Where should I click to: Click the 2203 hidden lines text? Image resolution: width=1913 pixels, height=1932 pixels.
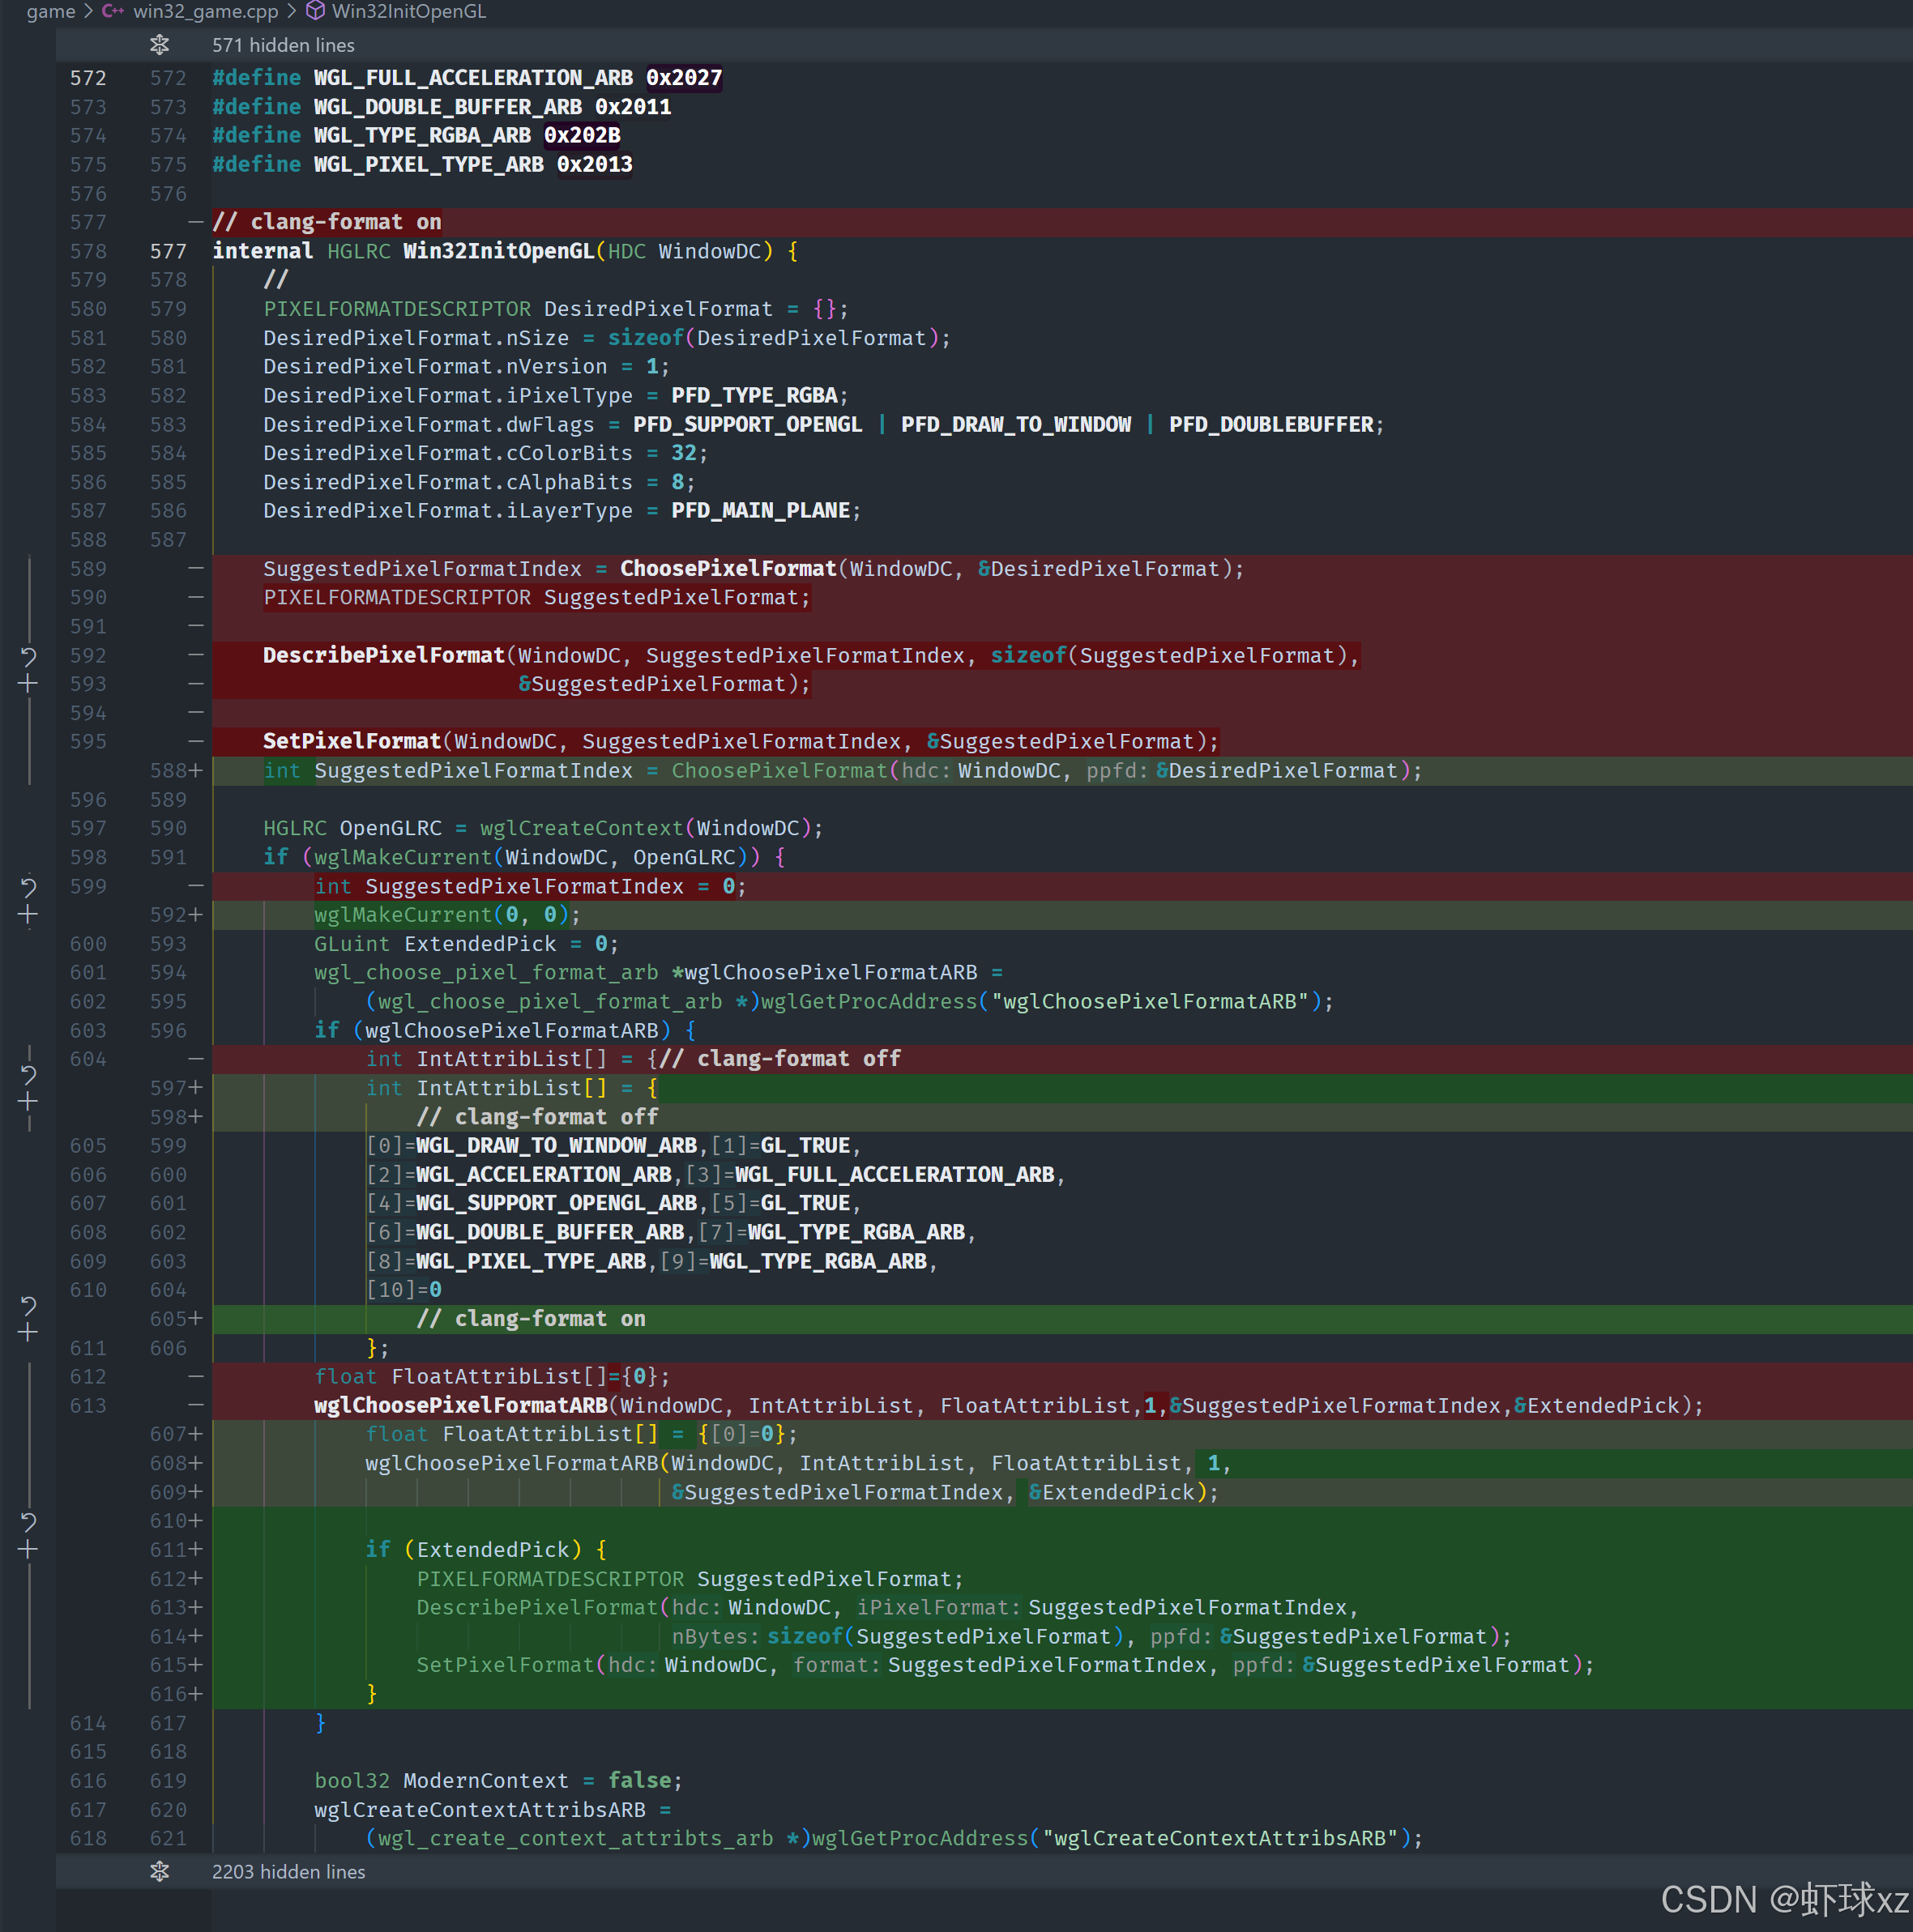tap(288, 1871)
